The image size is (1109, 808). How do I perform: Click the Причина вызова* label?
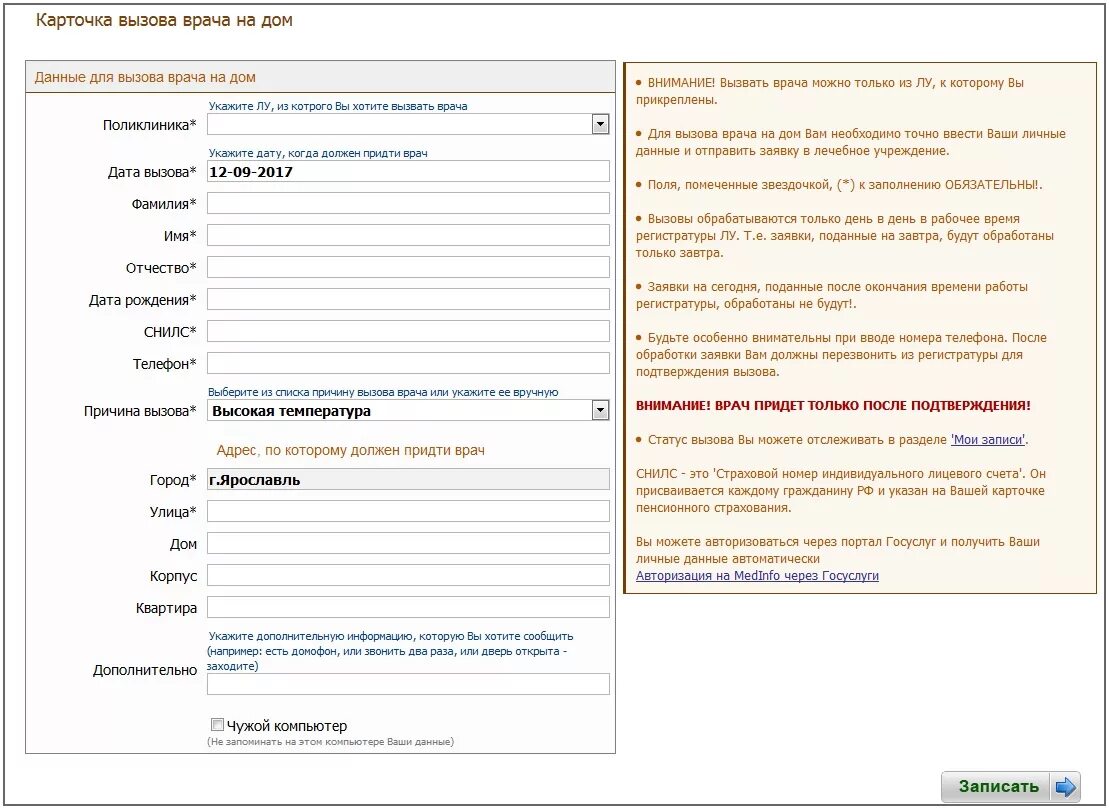tap(140, 411)
